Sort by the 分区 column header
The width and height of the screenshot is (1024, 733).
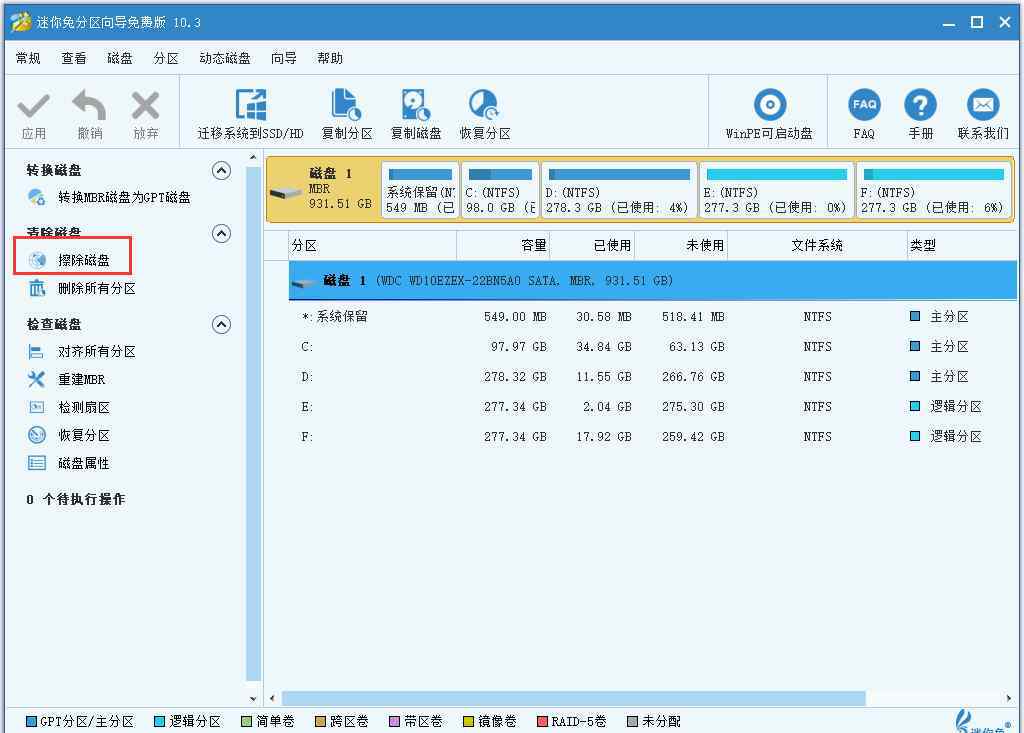372,246
